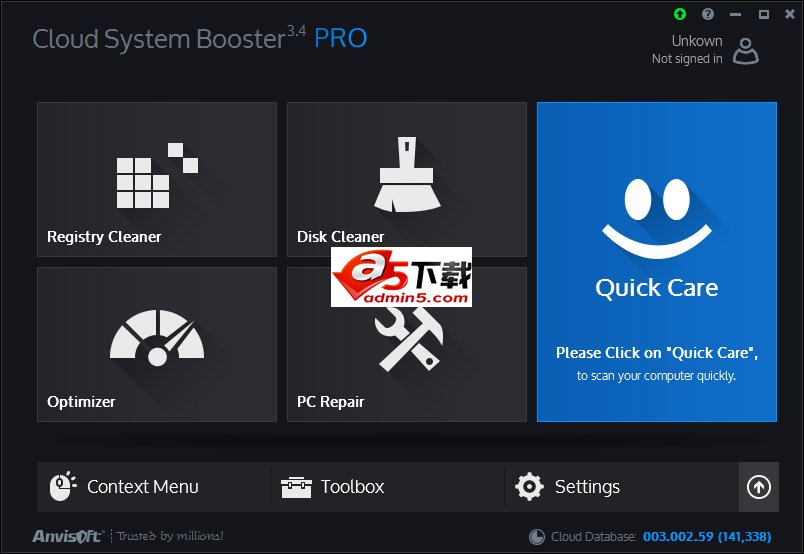The width and height of the screenshot is (804, 554).
Task: Minimize the Cloud System Booster window
Action: pos(735,14)
